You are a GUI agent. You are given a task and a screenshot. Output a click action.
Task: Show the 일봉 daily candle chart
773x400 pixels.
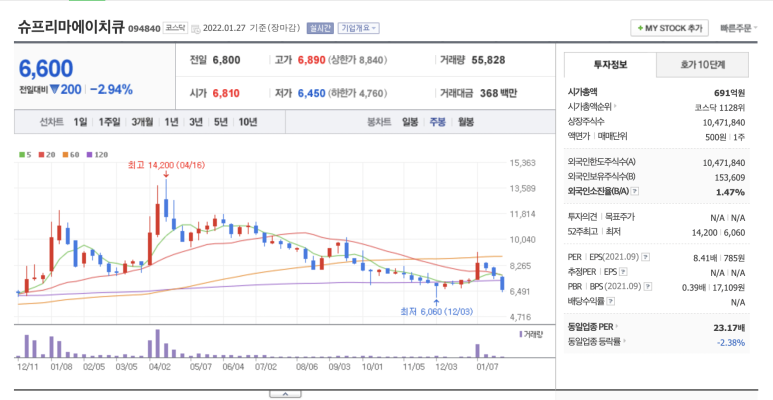point(410,122)
